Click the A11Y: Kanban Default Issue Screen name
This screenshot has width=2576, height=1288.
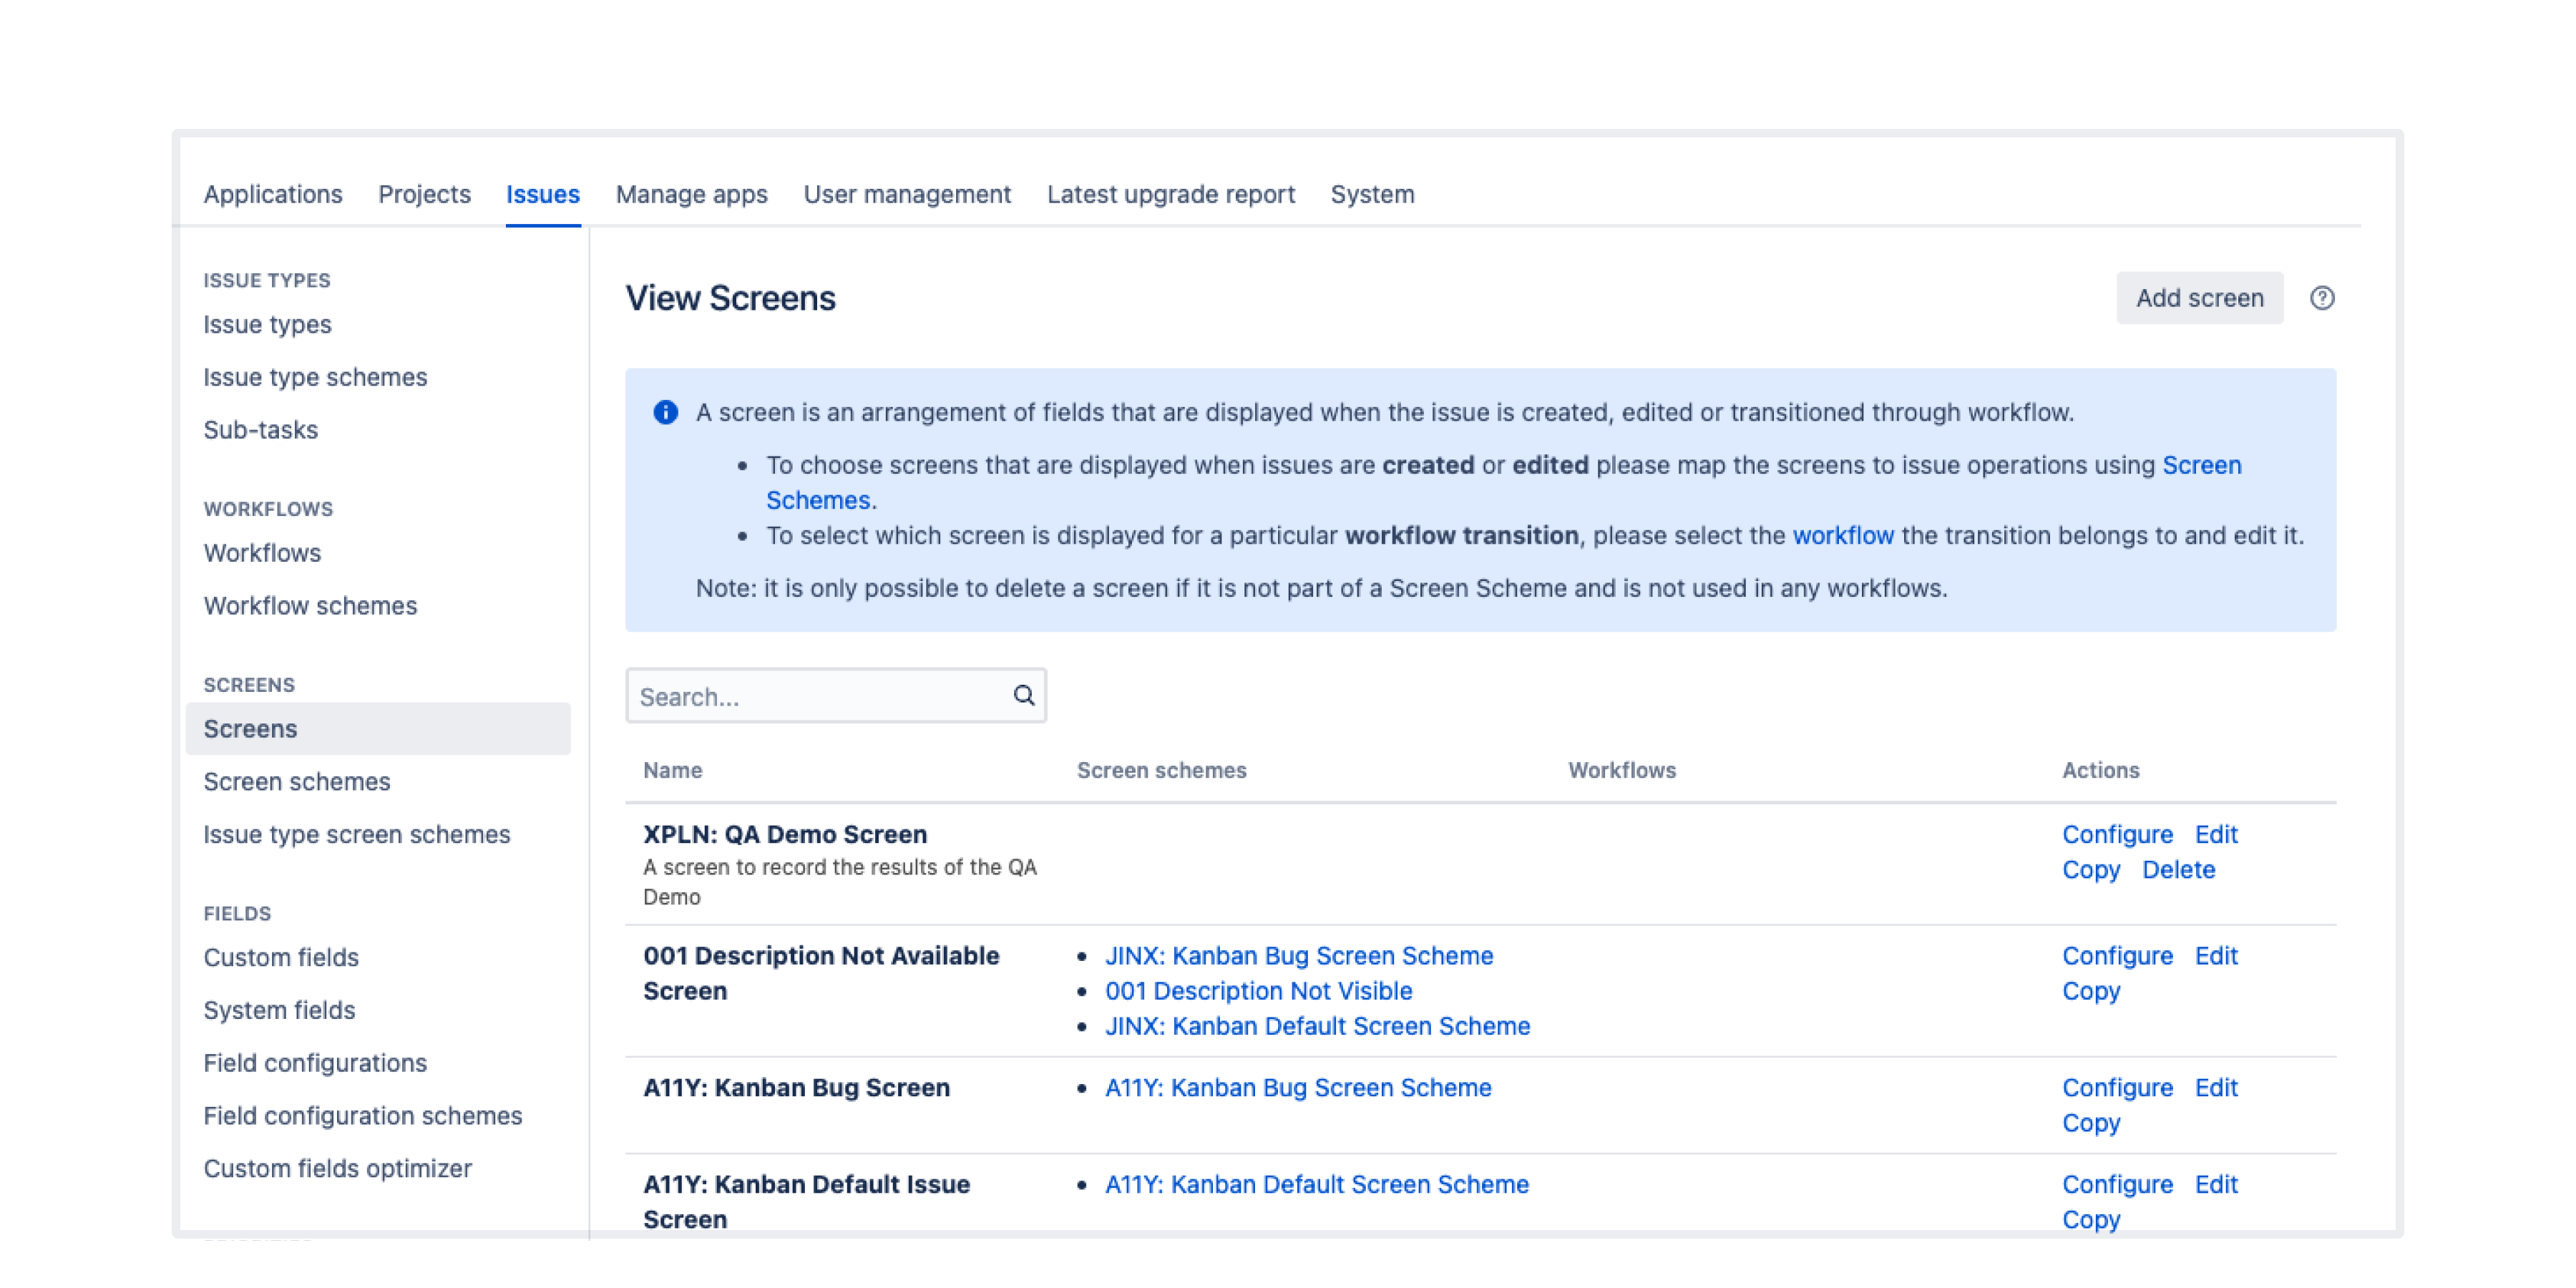click(x=806, y=1202)
